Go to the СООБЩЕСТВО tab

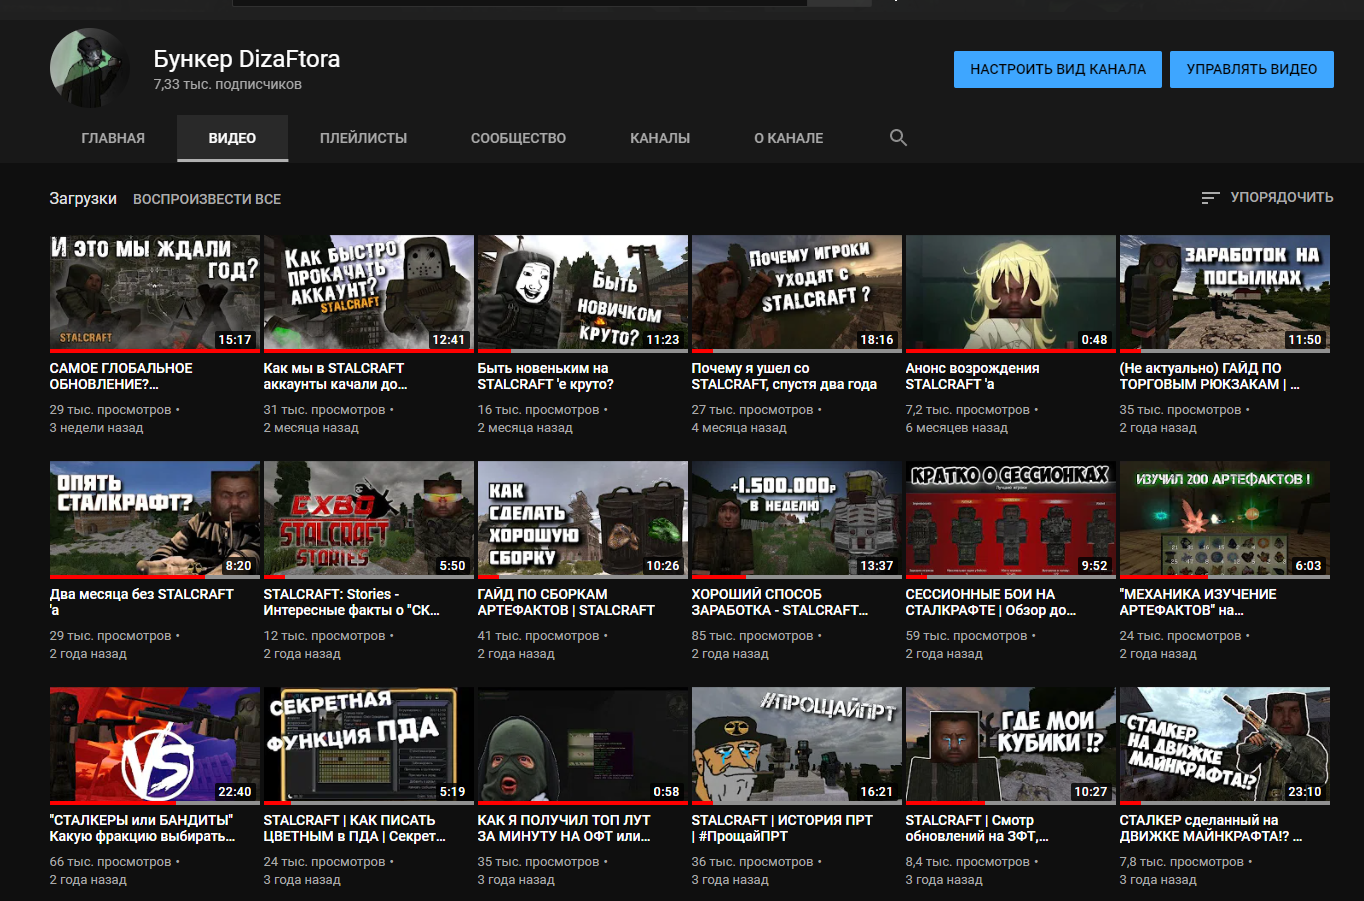pos(518,138)
